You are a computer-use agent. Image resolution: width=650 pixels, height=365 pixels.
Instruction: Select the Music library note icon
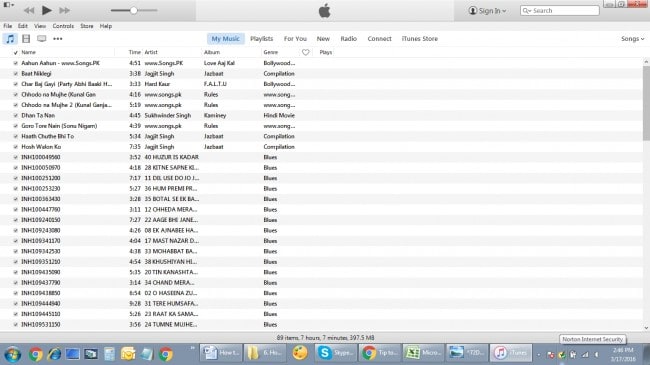[x=10, y=39]
